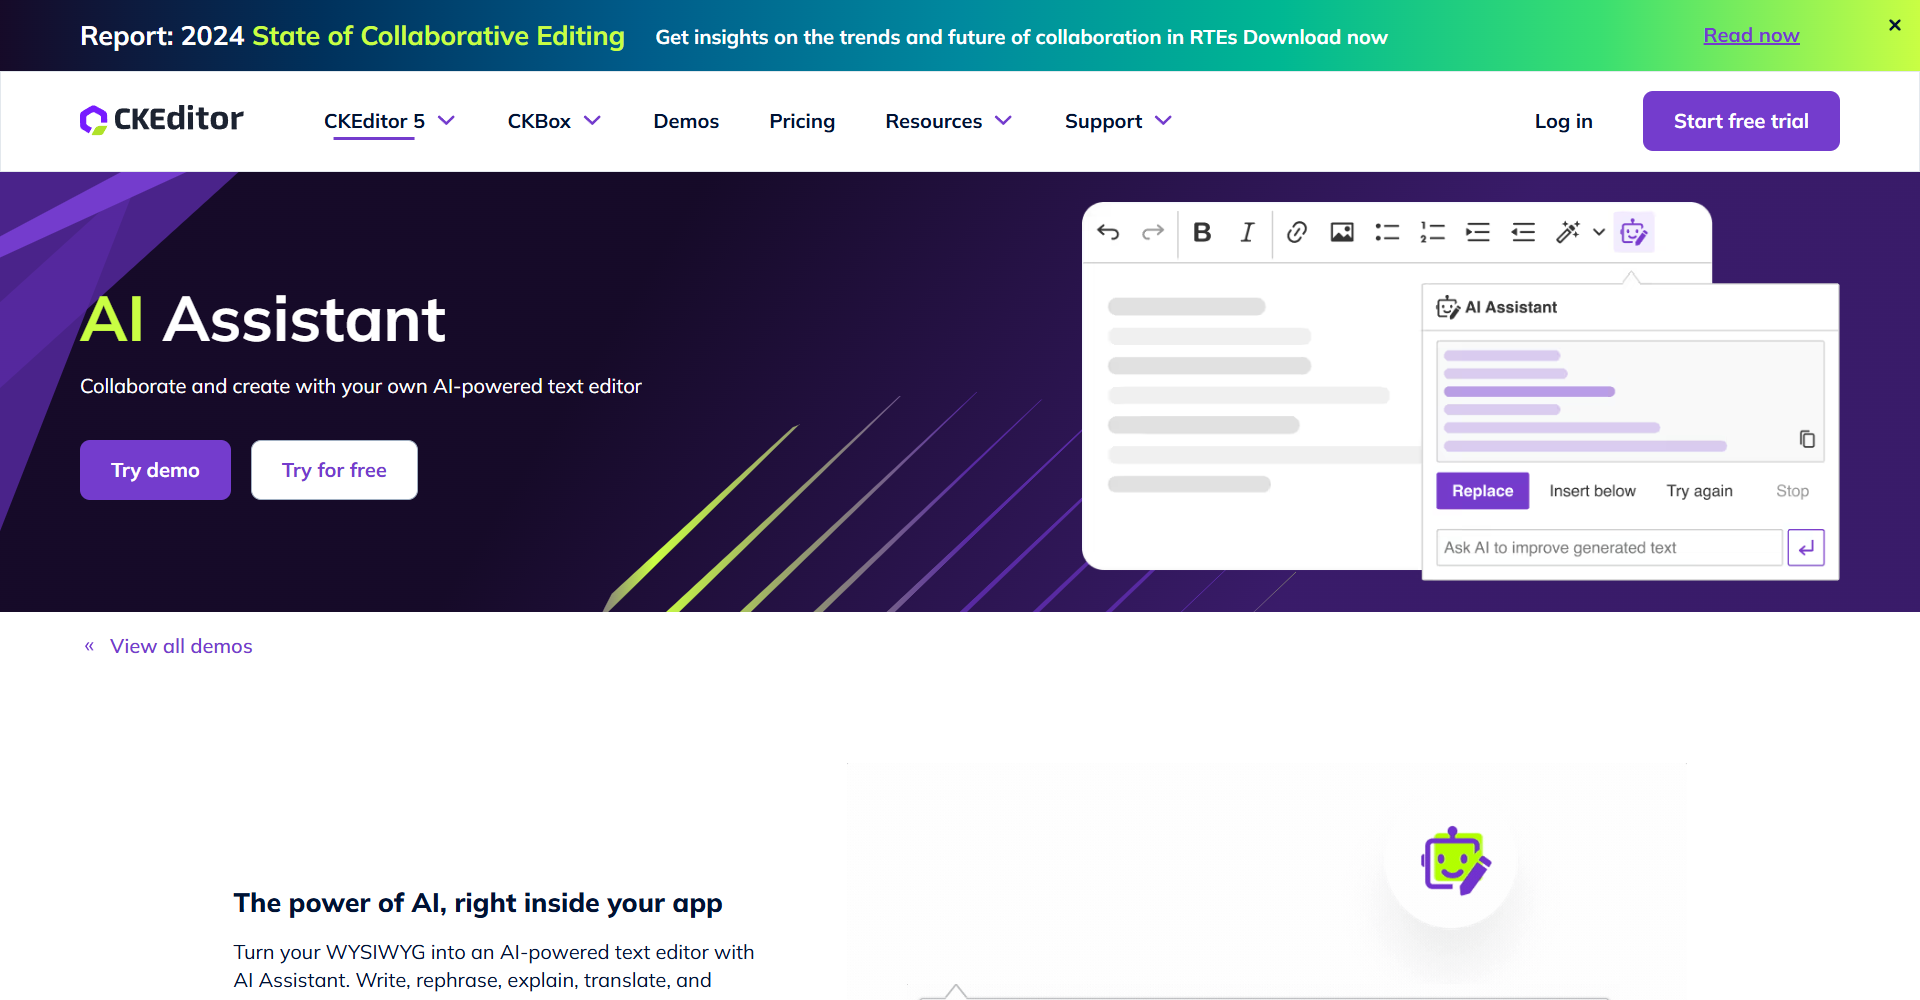Click the AI Assistant hero heading
The width and height of the screenshot is (1920, 1000).
(x=263, y=320)
